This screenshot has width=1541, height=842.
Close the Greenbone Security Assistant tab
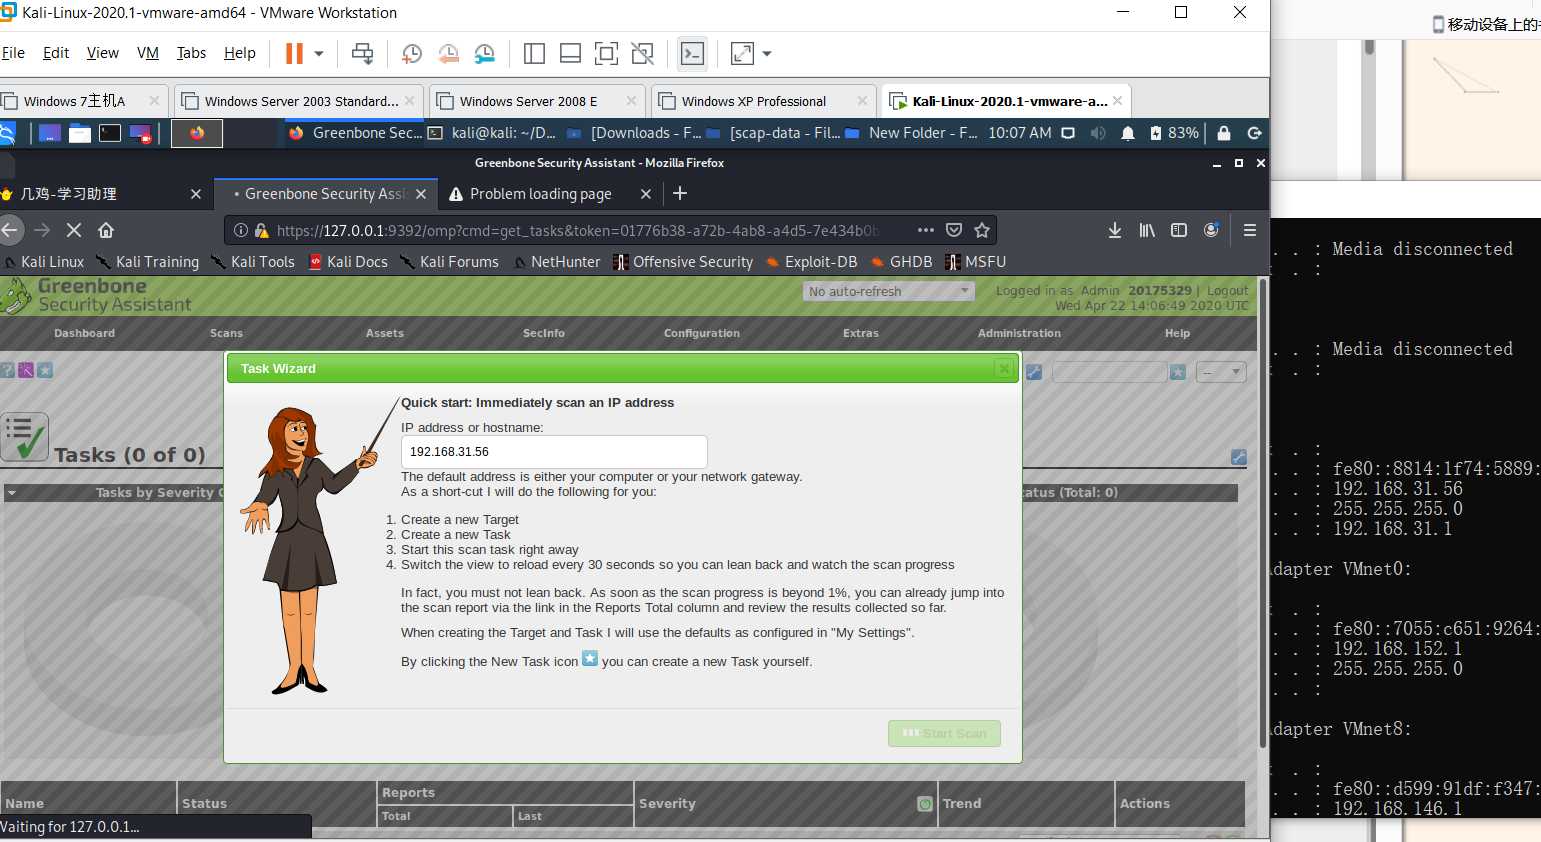point(421,194)
